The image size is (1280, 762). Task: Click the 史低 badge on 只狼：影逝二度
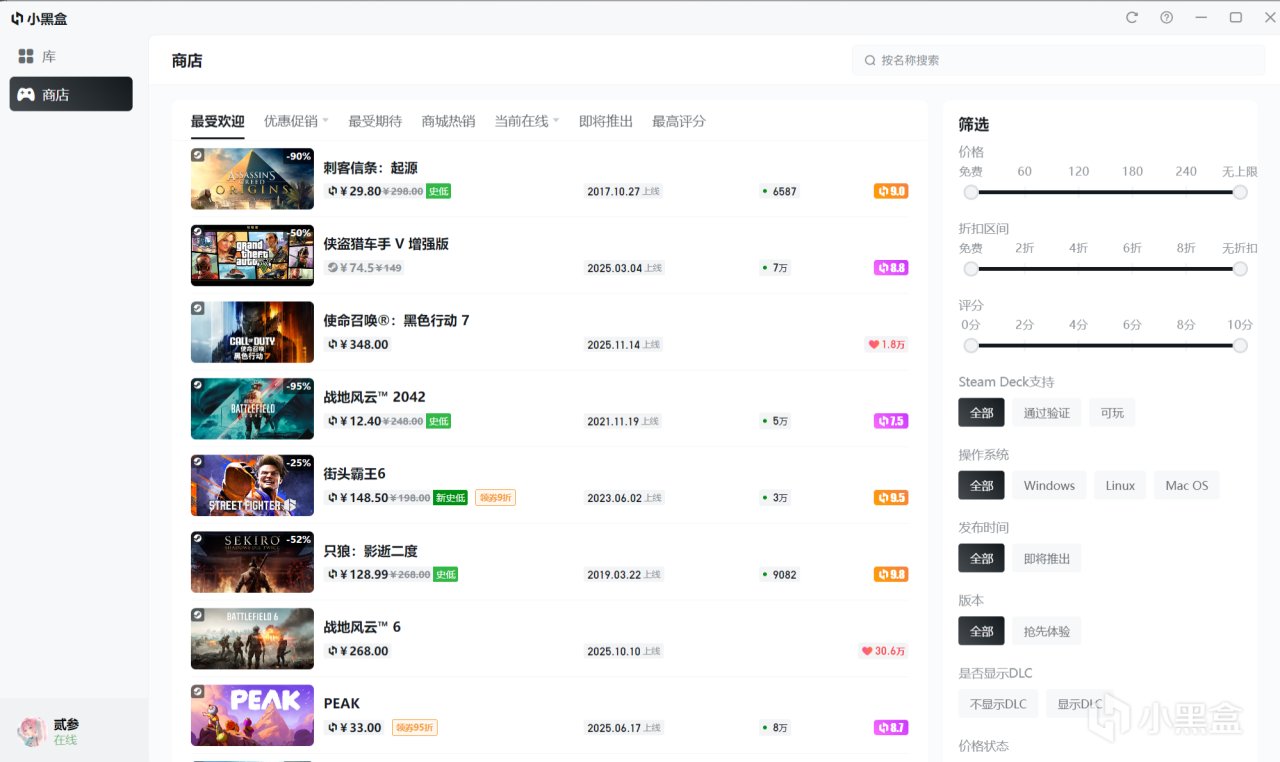pos(445,574)
